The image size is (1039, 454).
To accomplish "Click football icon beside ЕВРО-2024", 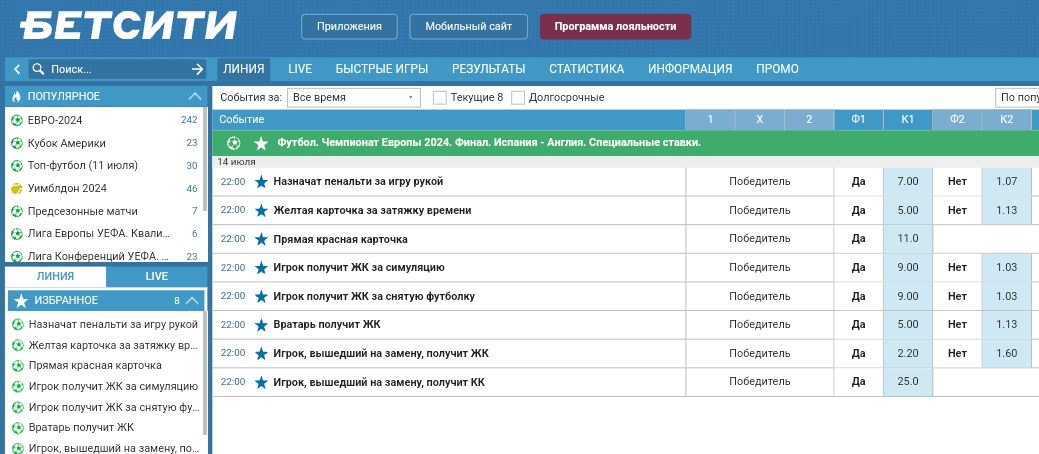I will pos(17,121).
